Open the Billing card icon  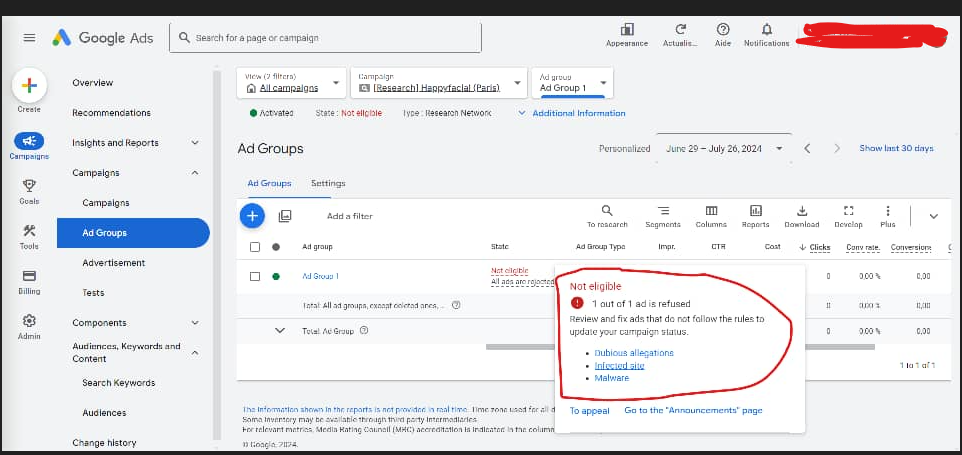tap(29, 275)
